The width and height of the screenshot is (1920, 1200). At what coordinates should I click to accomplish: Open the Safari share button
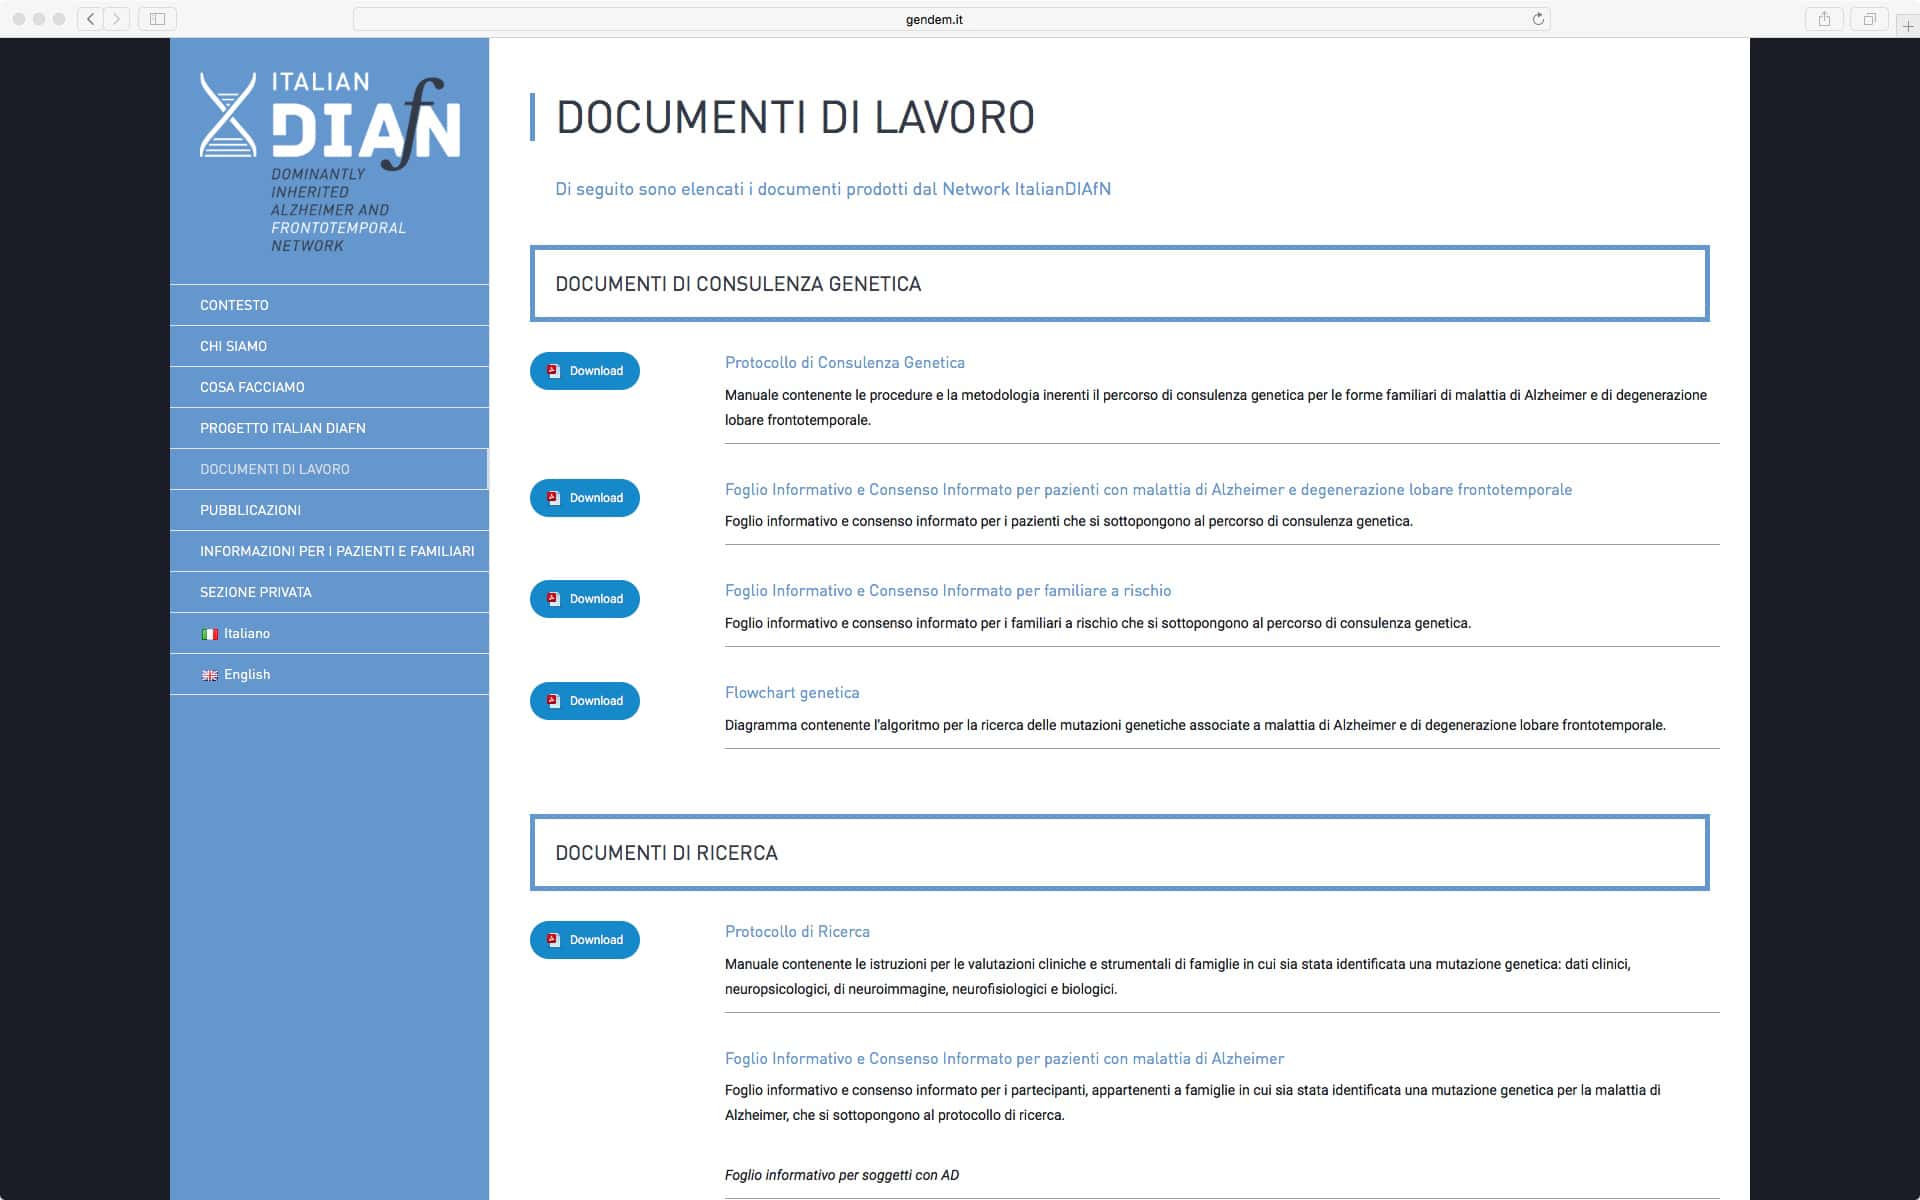(x=1825, y=19)
